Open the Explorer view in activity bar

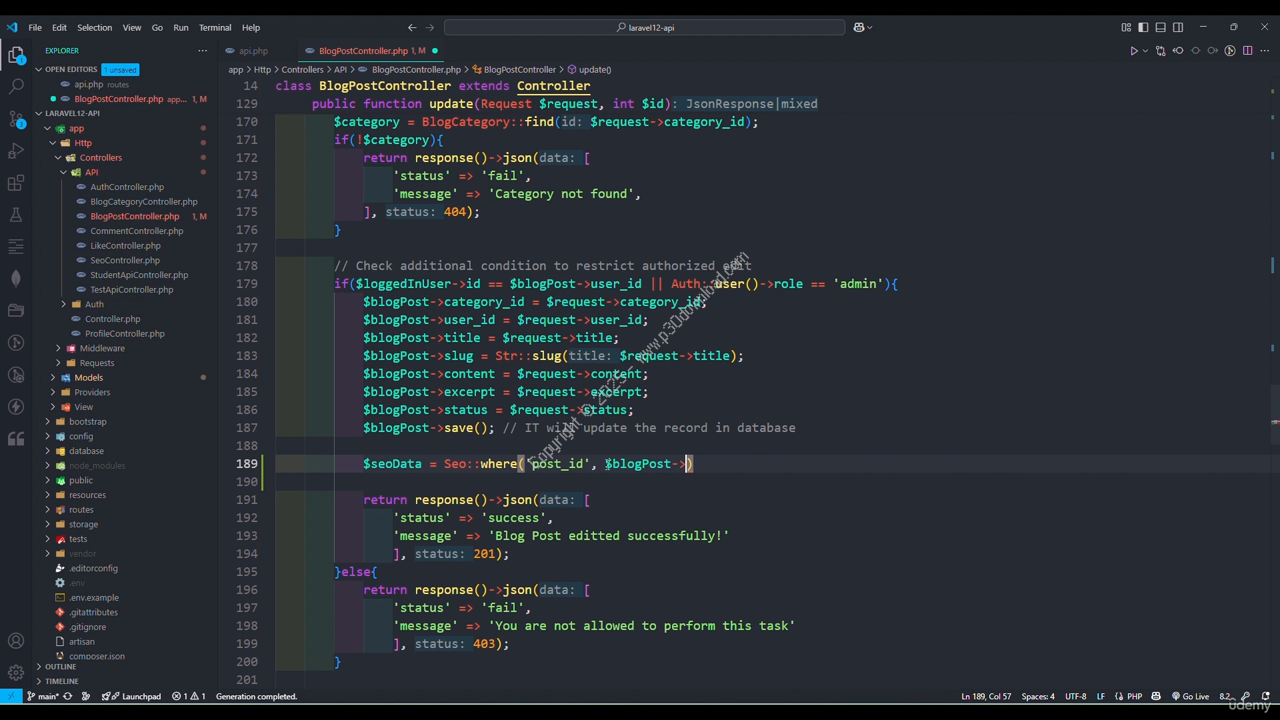click(x=16, y=55)
